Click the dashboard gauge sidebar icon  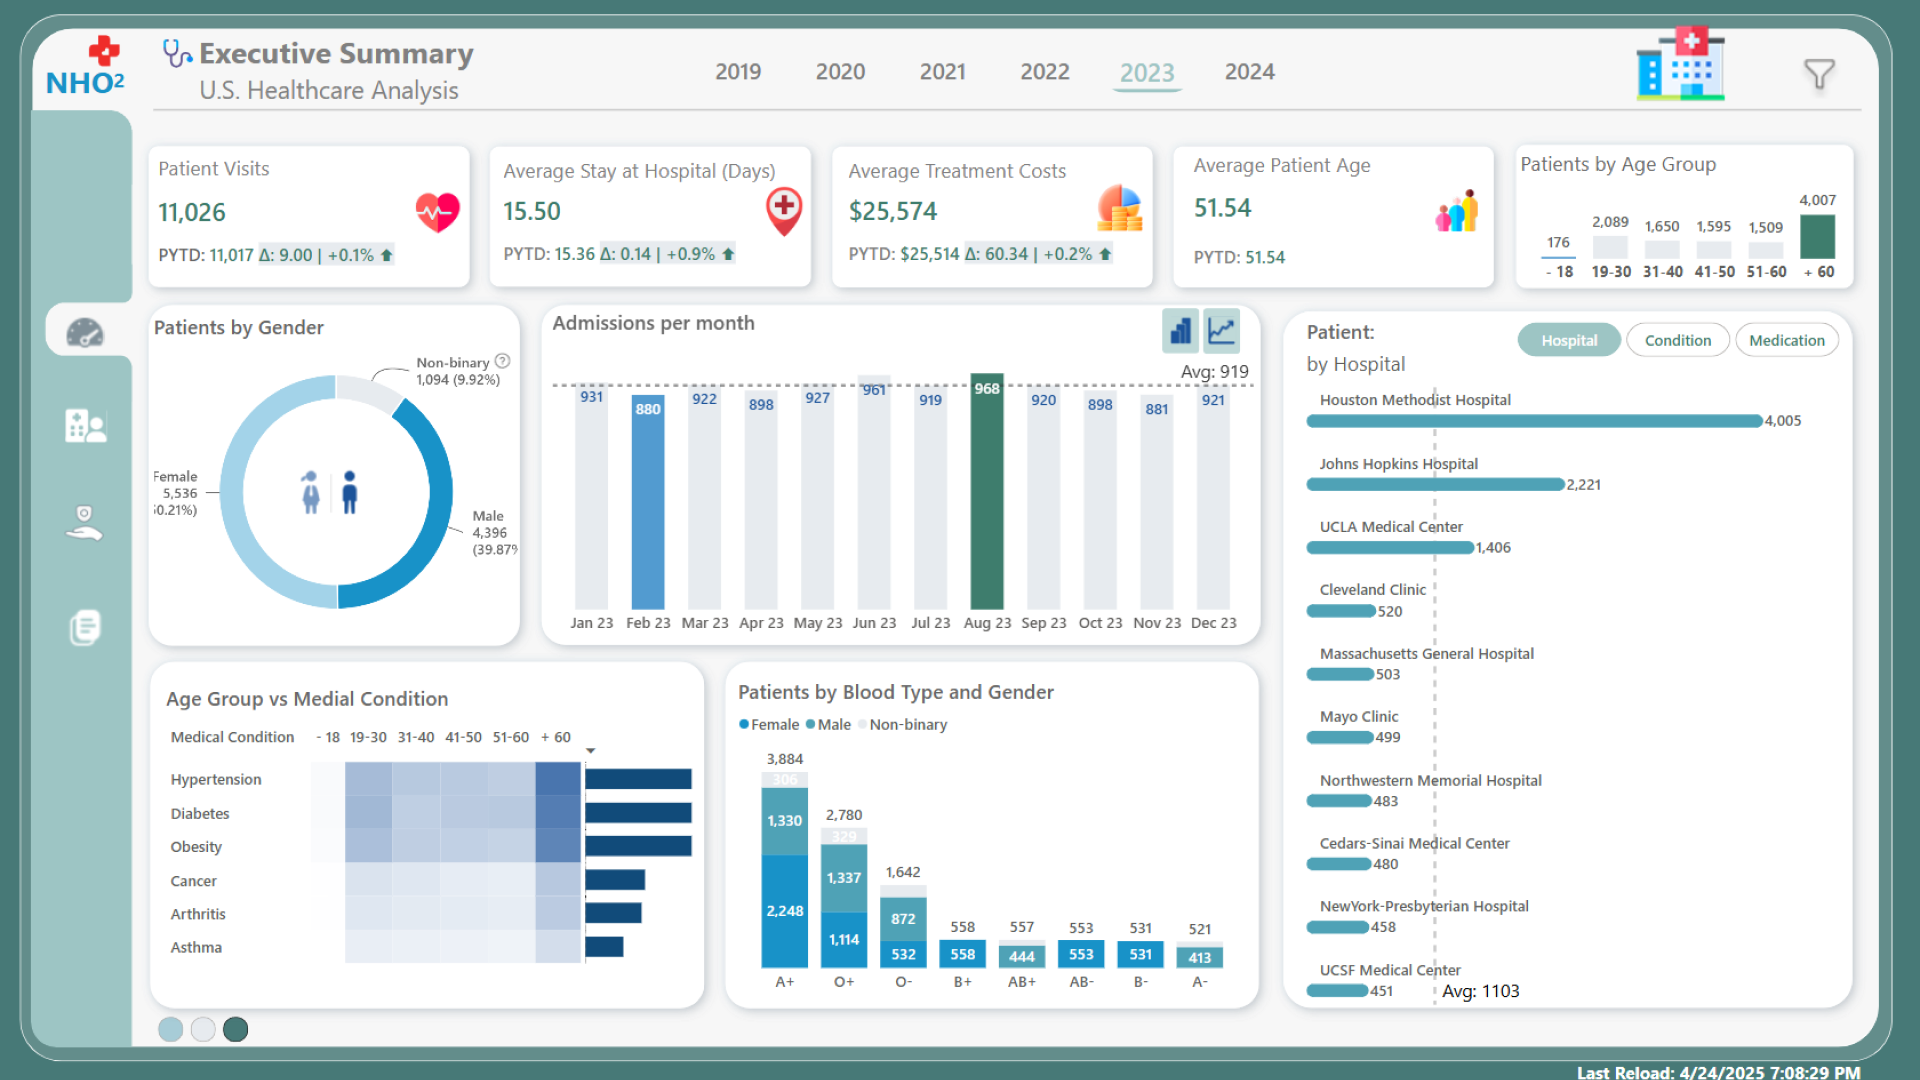click(85, 332)
